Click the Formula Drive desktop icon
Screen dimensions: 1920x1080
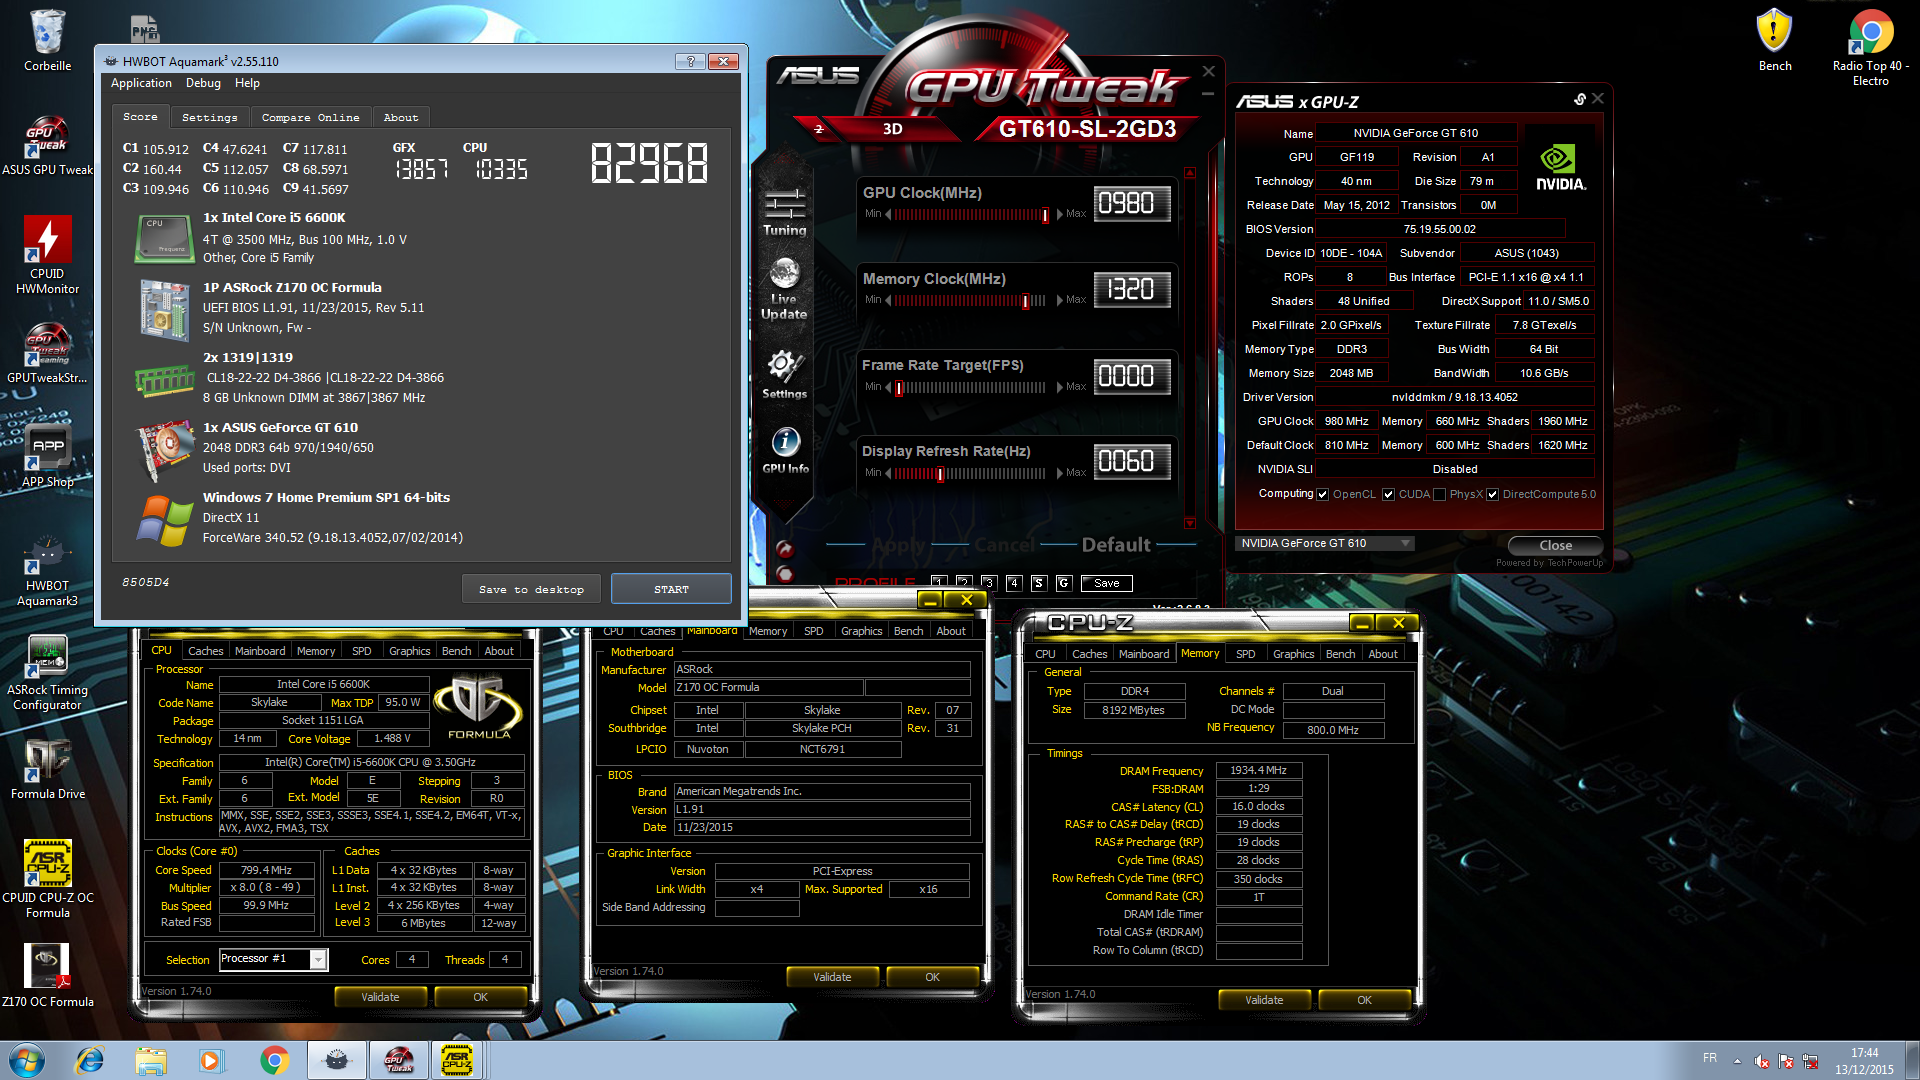pyautogui.click(x=47, y=769)
